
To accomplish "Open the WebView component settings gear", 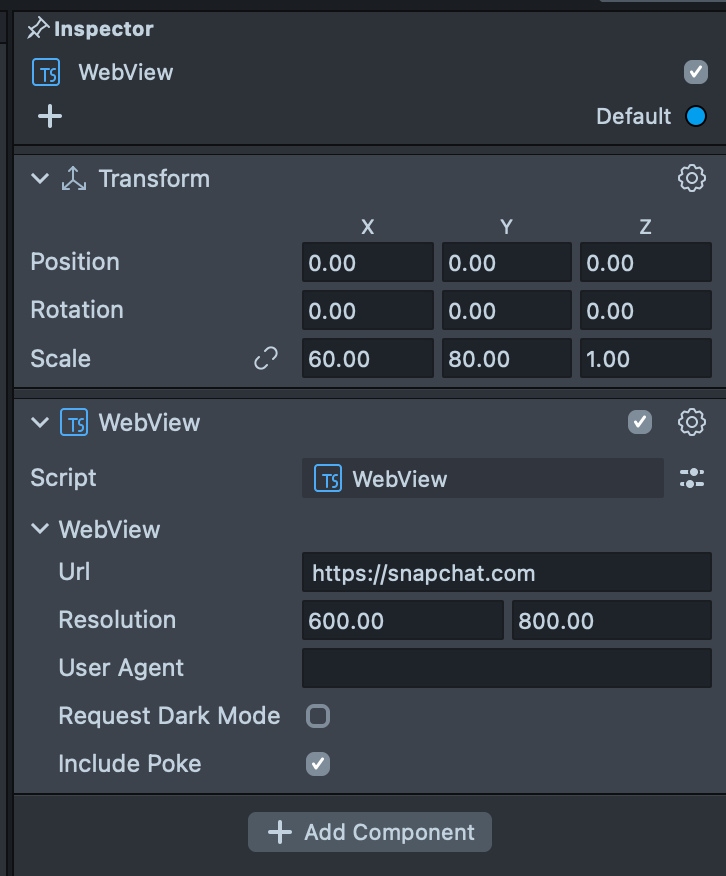I will point(691,423).
